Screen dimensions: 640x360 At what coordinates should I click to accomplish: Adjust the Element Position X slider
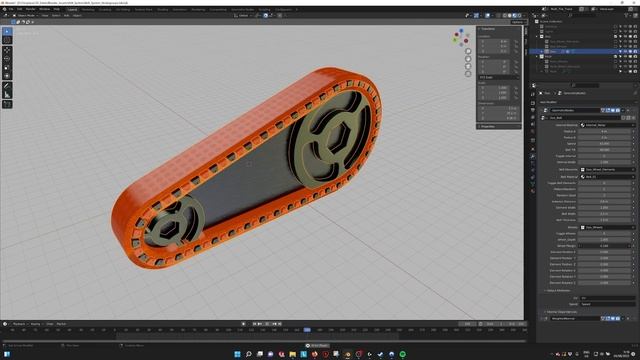point(605,252)
